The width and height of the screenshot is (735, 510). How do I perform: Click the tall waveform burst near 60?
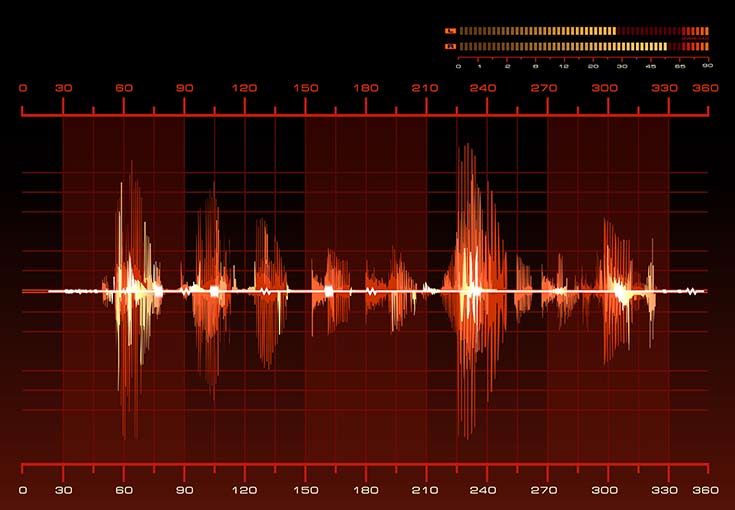pos(133,300)
